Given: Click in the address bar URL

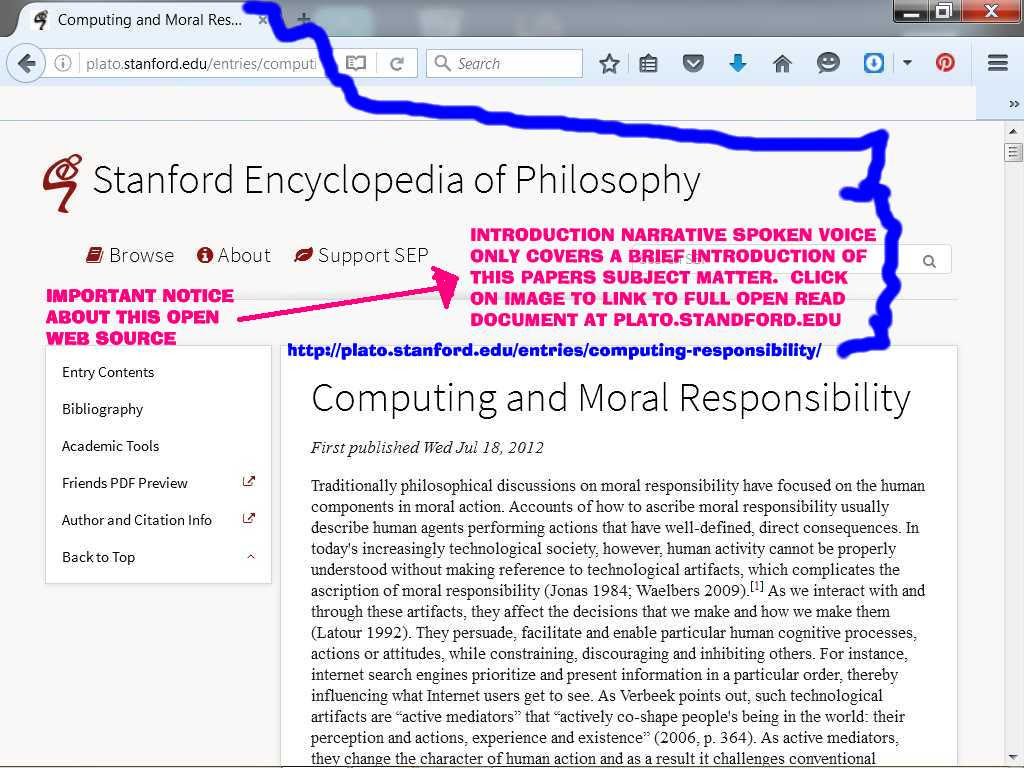Looking at the screenshot, I should click(x=201, y=63).
